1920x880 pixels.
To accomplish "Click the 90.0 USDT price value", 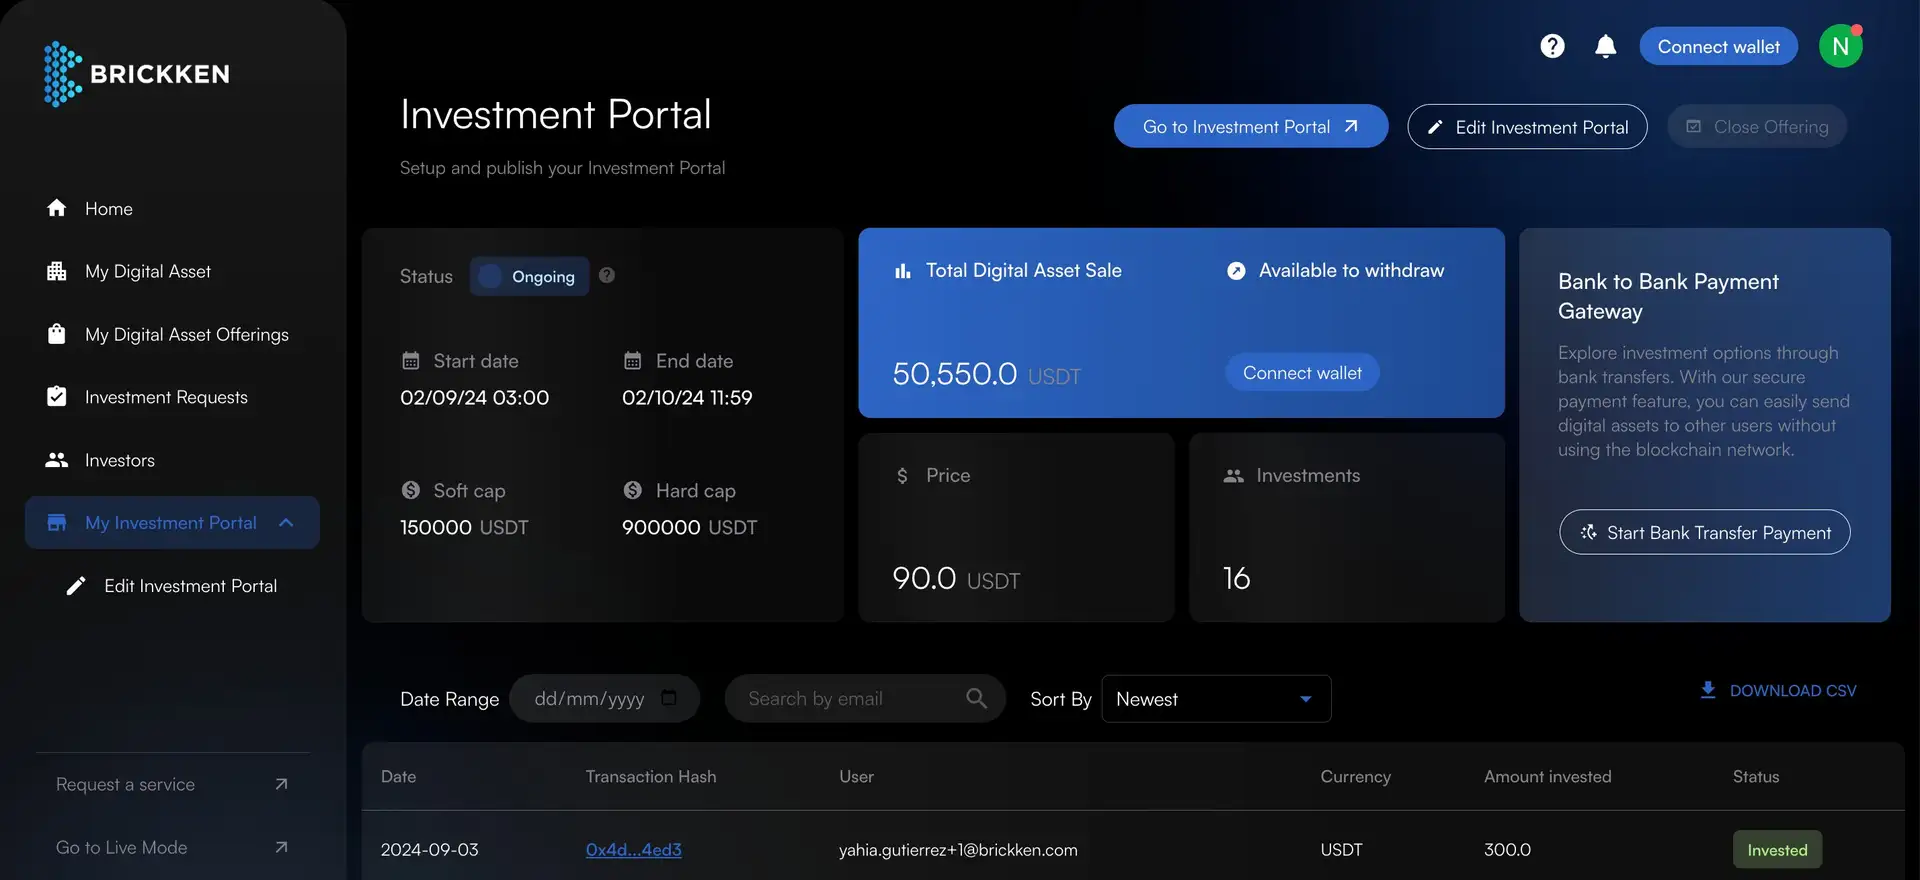I will pos(956,578).
